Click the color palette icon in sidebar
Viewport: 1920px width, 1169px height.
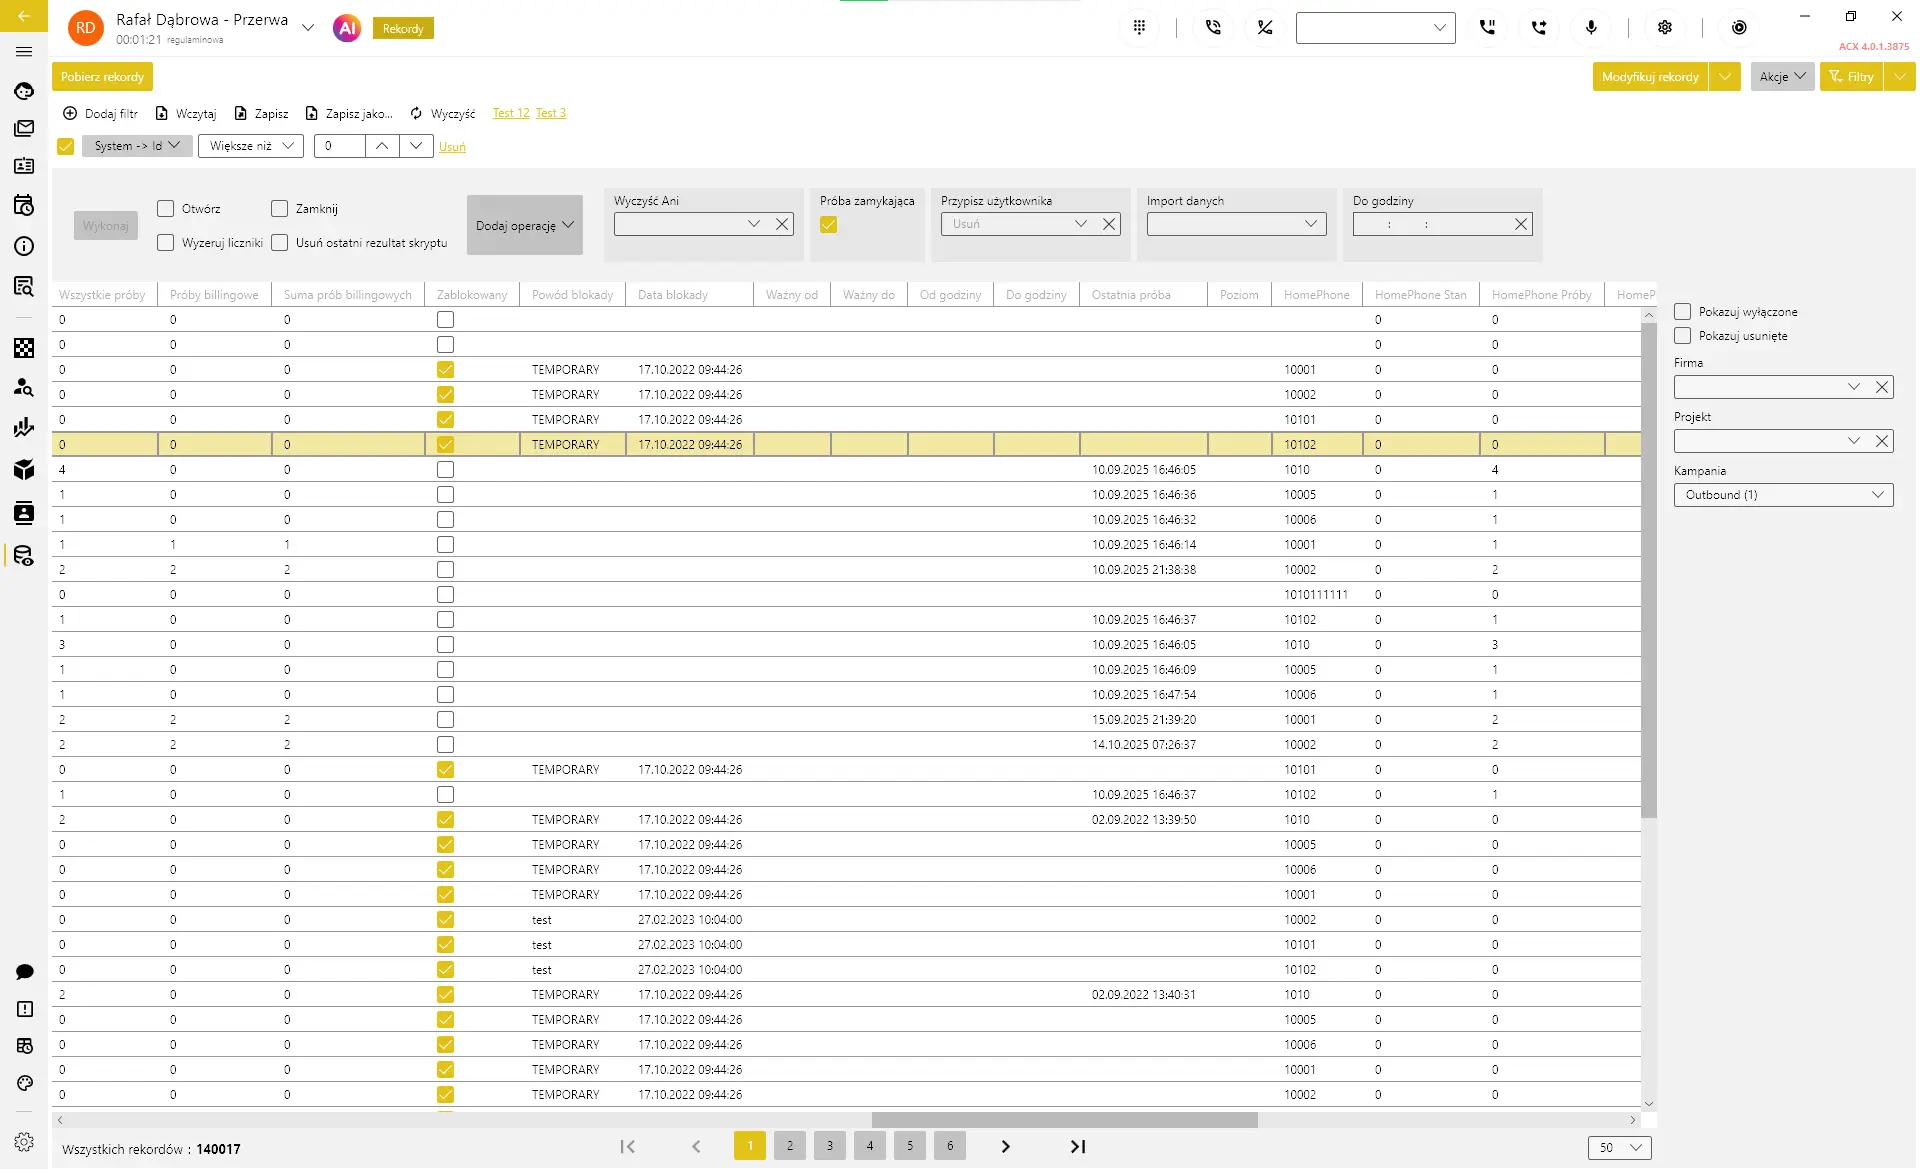click(x=24, y=1084)
